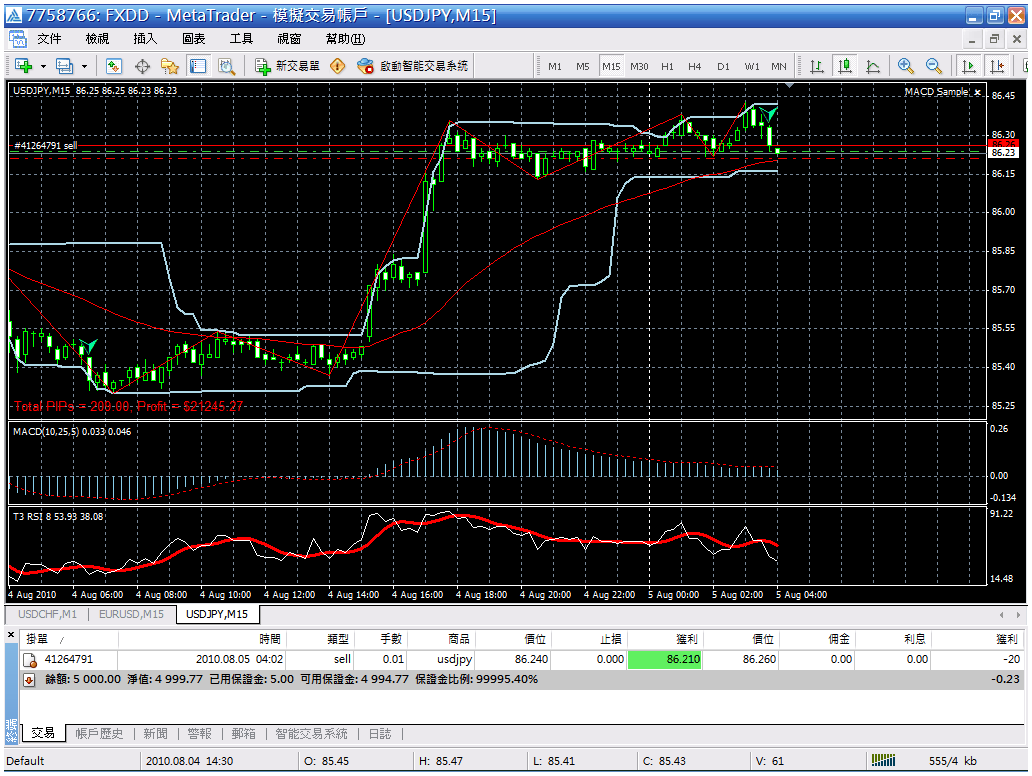Screen dimensions: 1032x776
Task: Click the MetaEditor yellow diamond icon
Action: coord(337,66)
